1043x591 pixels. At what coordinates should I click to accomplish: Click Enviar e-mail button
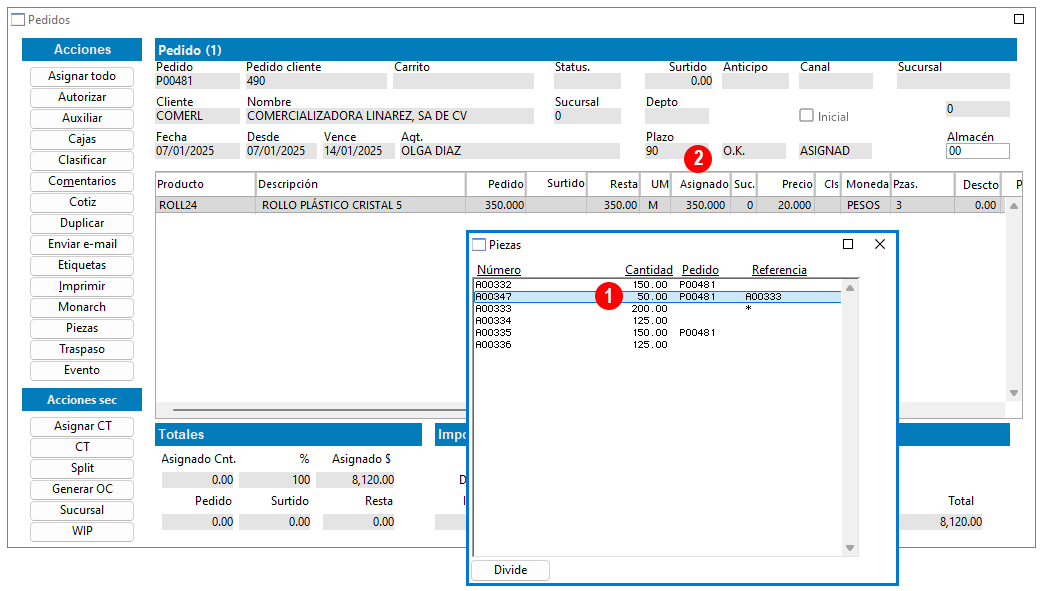click(x=82, y=244)
